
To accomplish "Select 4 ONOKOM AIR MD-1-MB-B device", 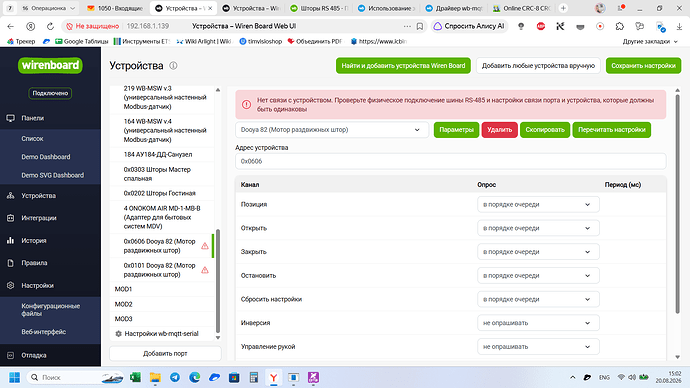I will pos(162,217).
